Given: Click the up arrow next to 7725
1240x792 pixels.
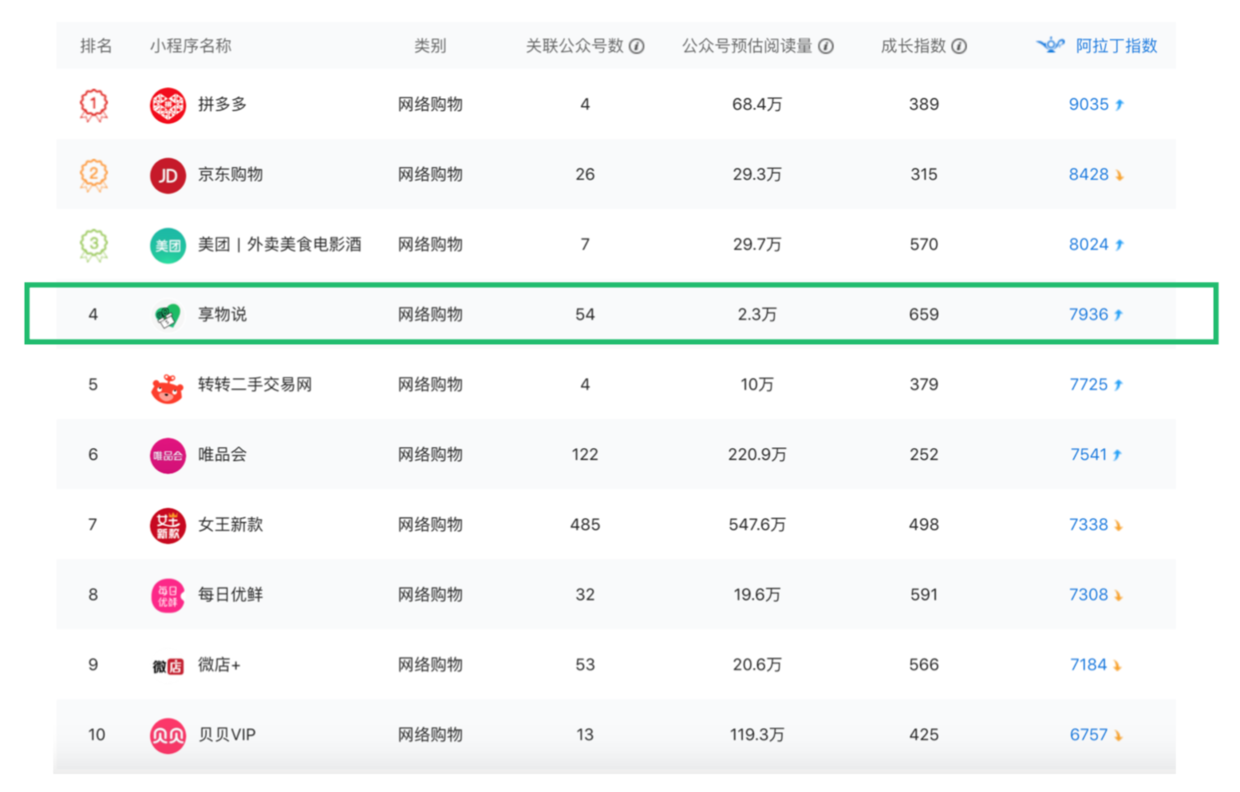Looking at the screenshot, I should point(1120,384).
